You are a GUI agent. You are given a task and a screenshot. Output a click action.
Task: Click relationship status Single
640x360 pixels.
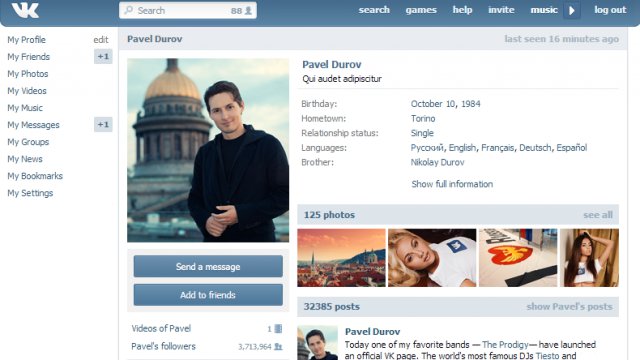tap(422, 133)
